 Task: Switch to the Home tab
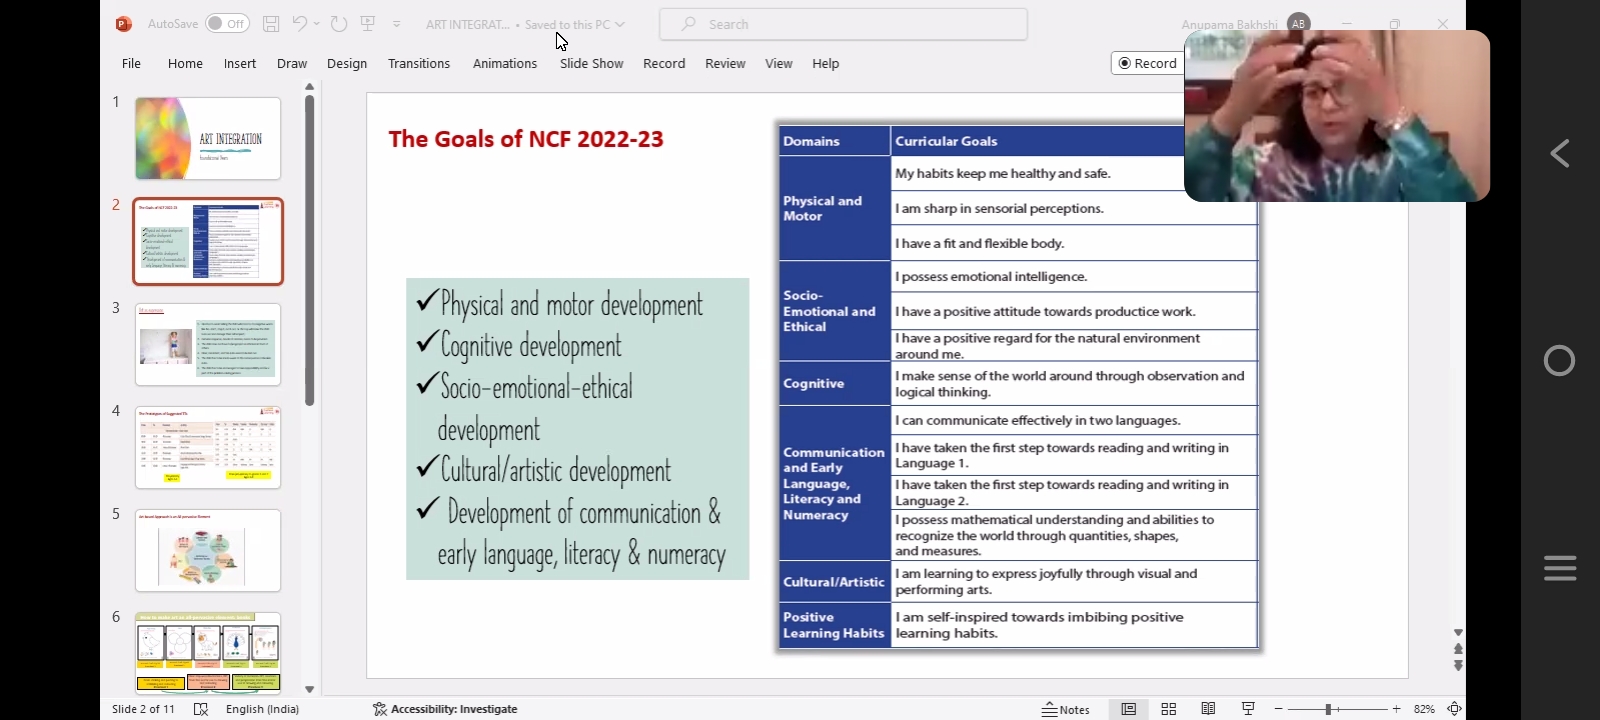pyautogui.click(x=185, y=63)
